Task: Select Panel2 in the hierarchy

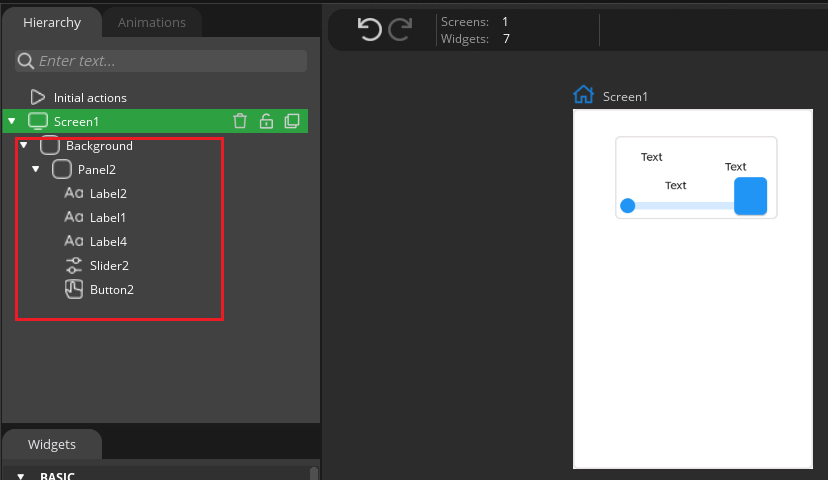Action: (97, 170)
